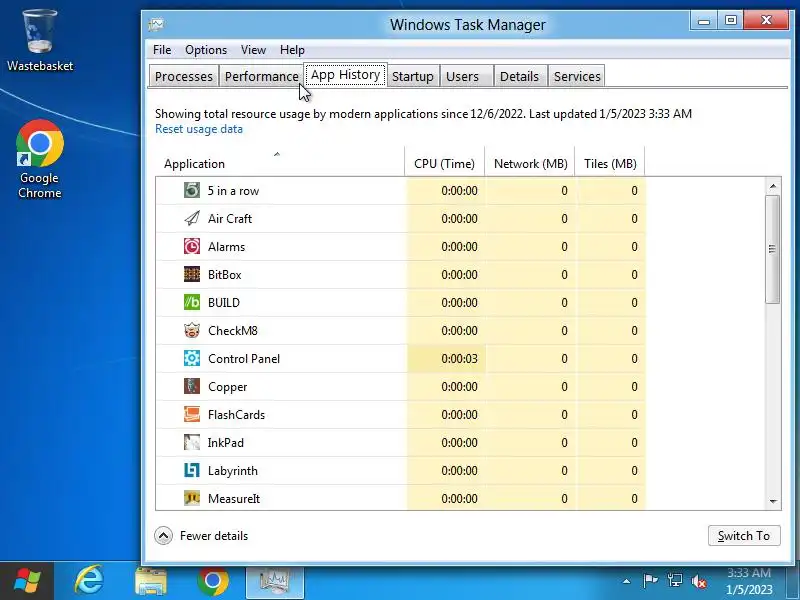Sort by the Application column header
This screenshot has width=800, height=600.
pyautogui.click(x=280, y=162)
